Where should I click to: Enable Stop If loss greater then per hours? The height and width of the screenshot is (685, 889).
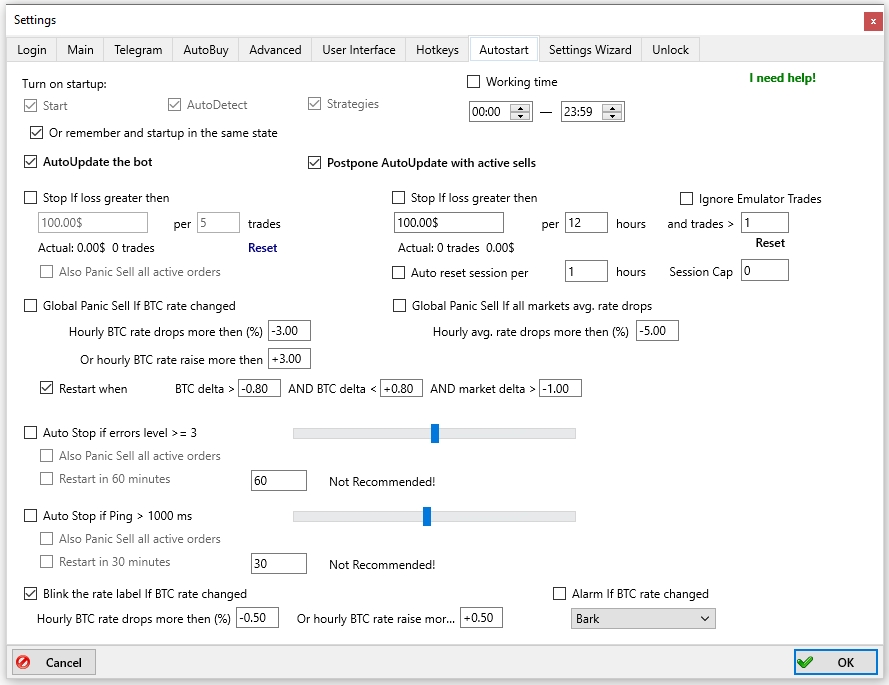pos(399,197)
